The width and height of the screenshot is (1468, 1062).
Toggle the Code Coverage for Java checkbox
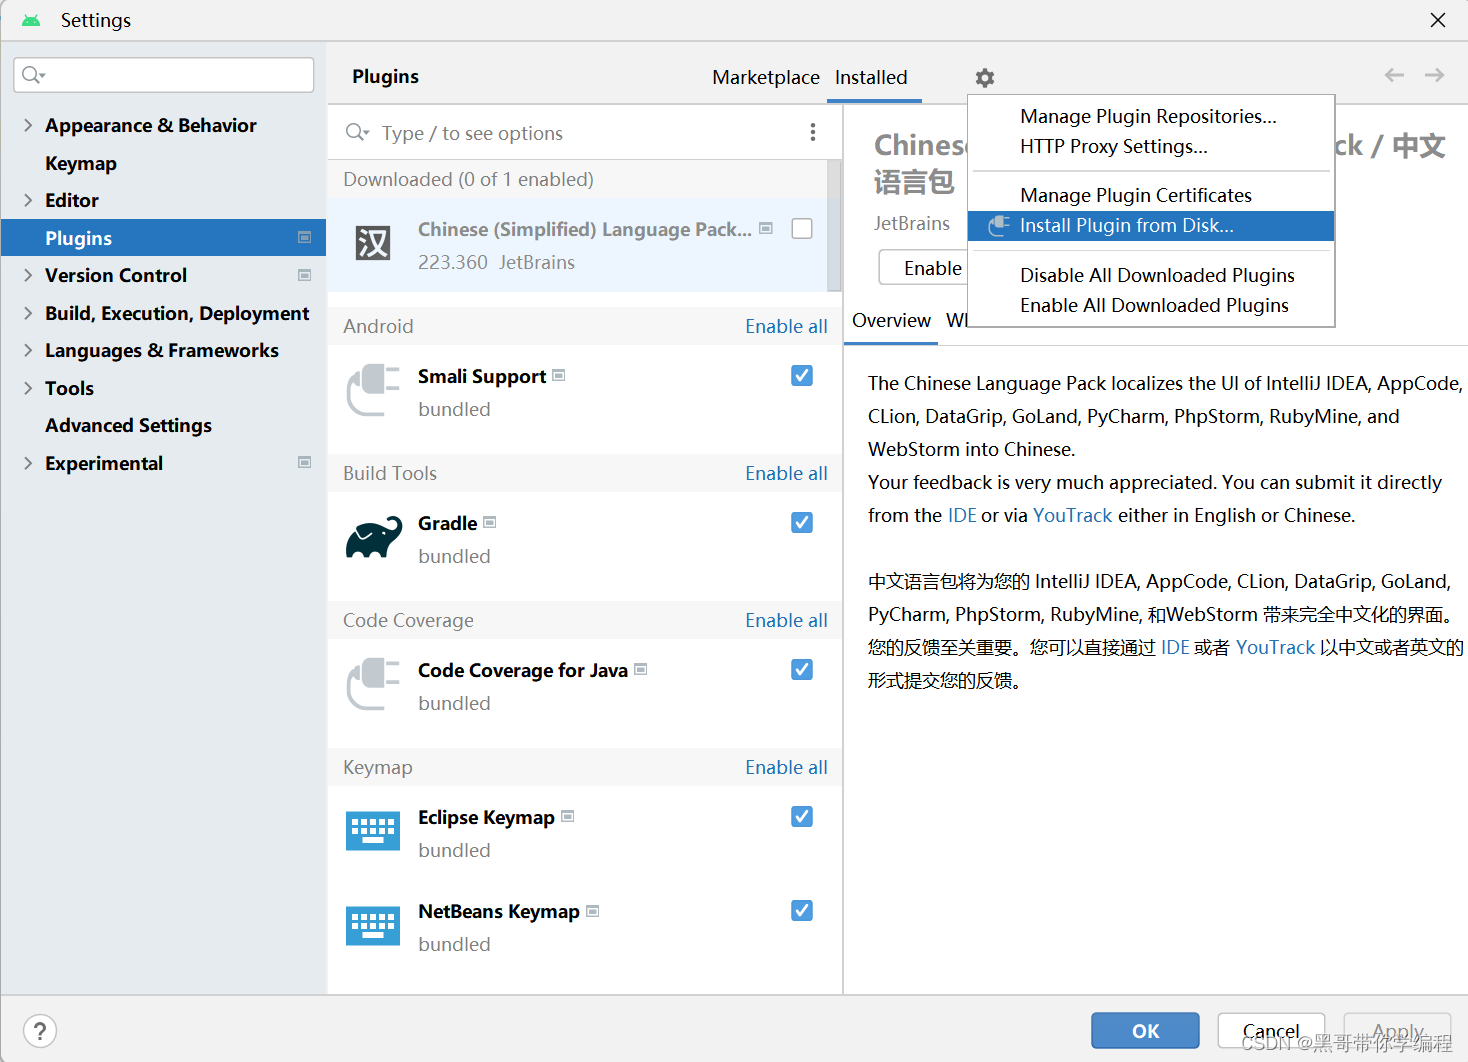(x=802, y=669)
